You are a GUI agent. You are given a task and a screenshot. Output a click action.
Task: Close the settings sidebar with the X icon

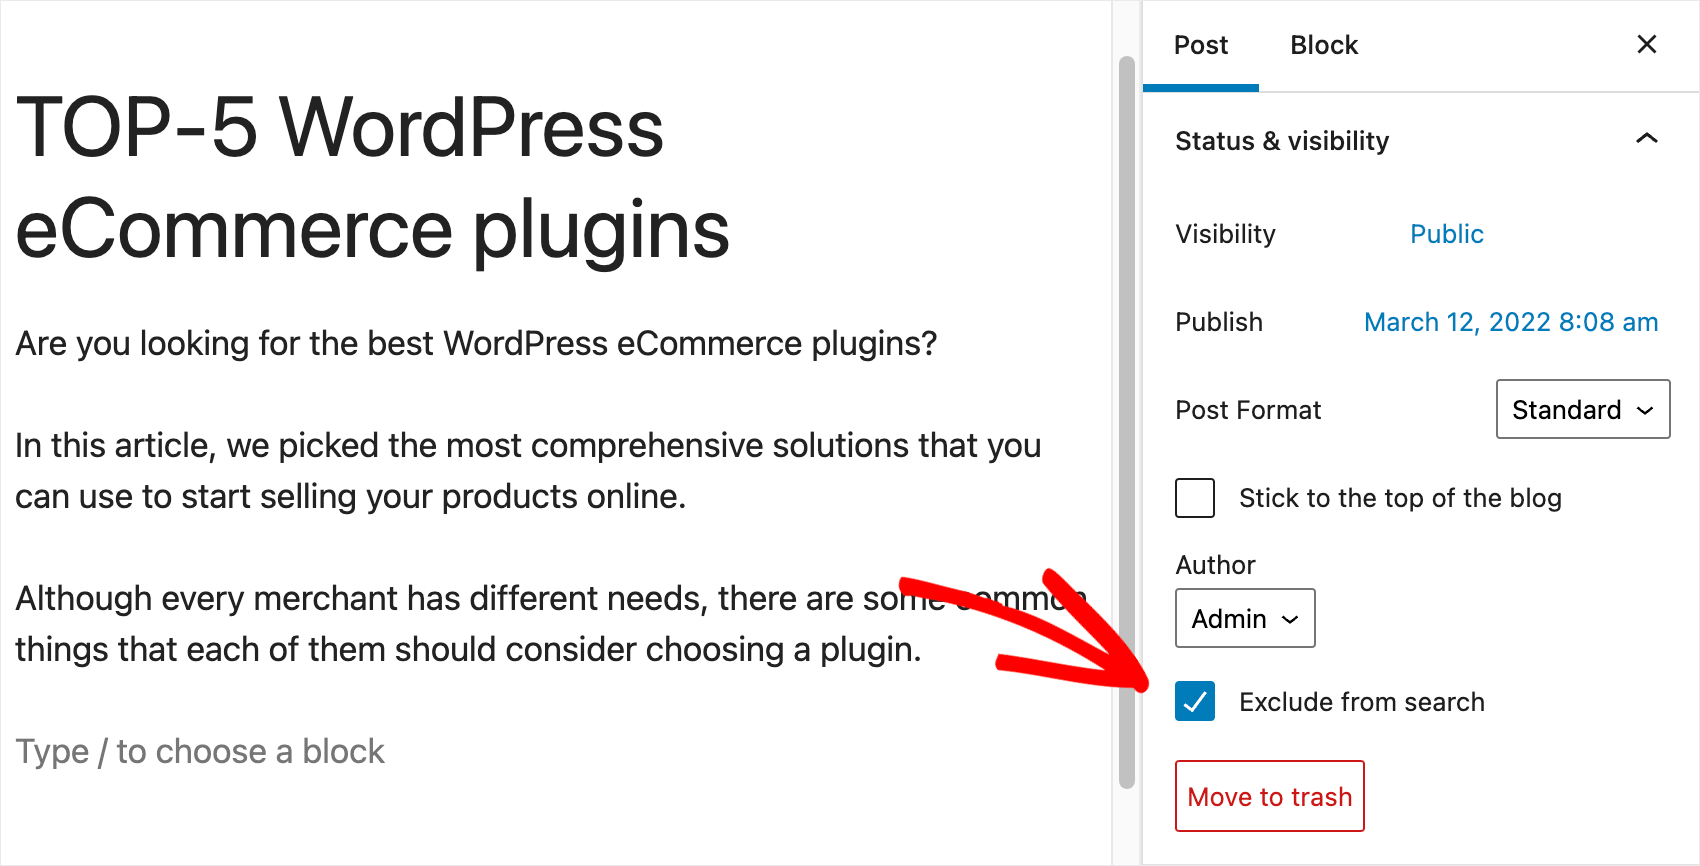[1646, 44]
